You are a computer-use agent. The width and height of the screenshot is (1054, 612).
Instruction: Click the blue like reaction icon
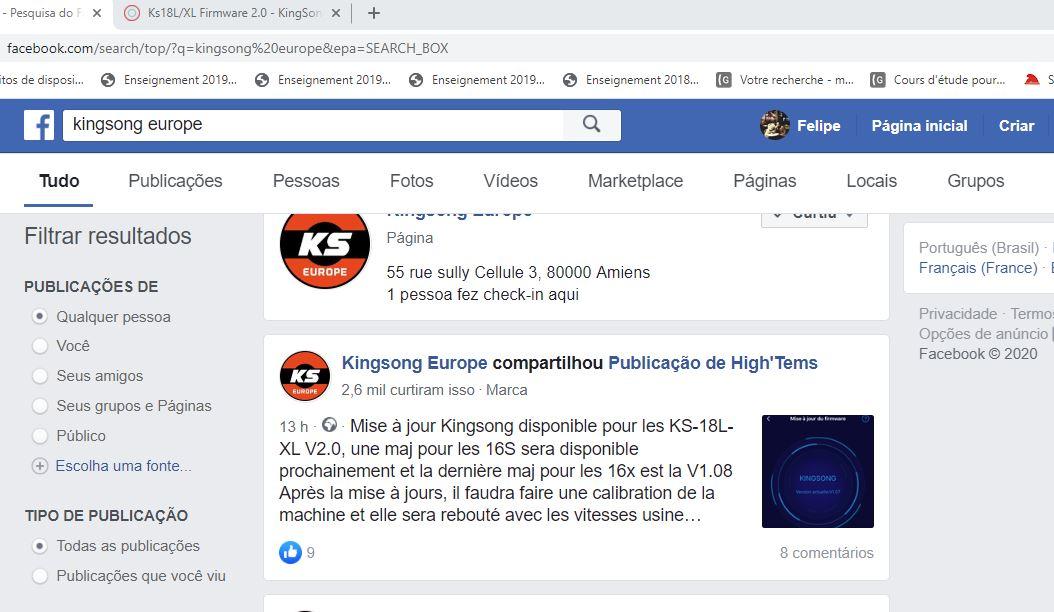(290, 552)
